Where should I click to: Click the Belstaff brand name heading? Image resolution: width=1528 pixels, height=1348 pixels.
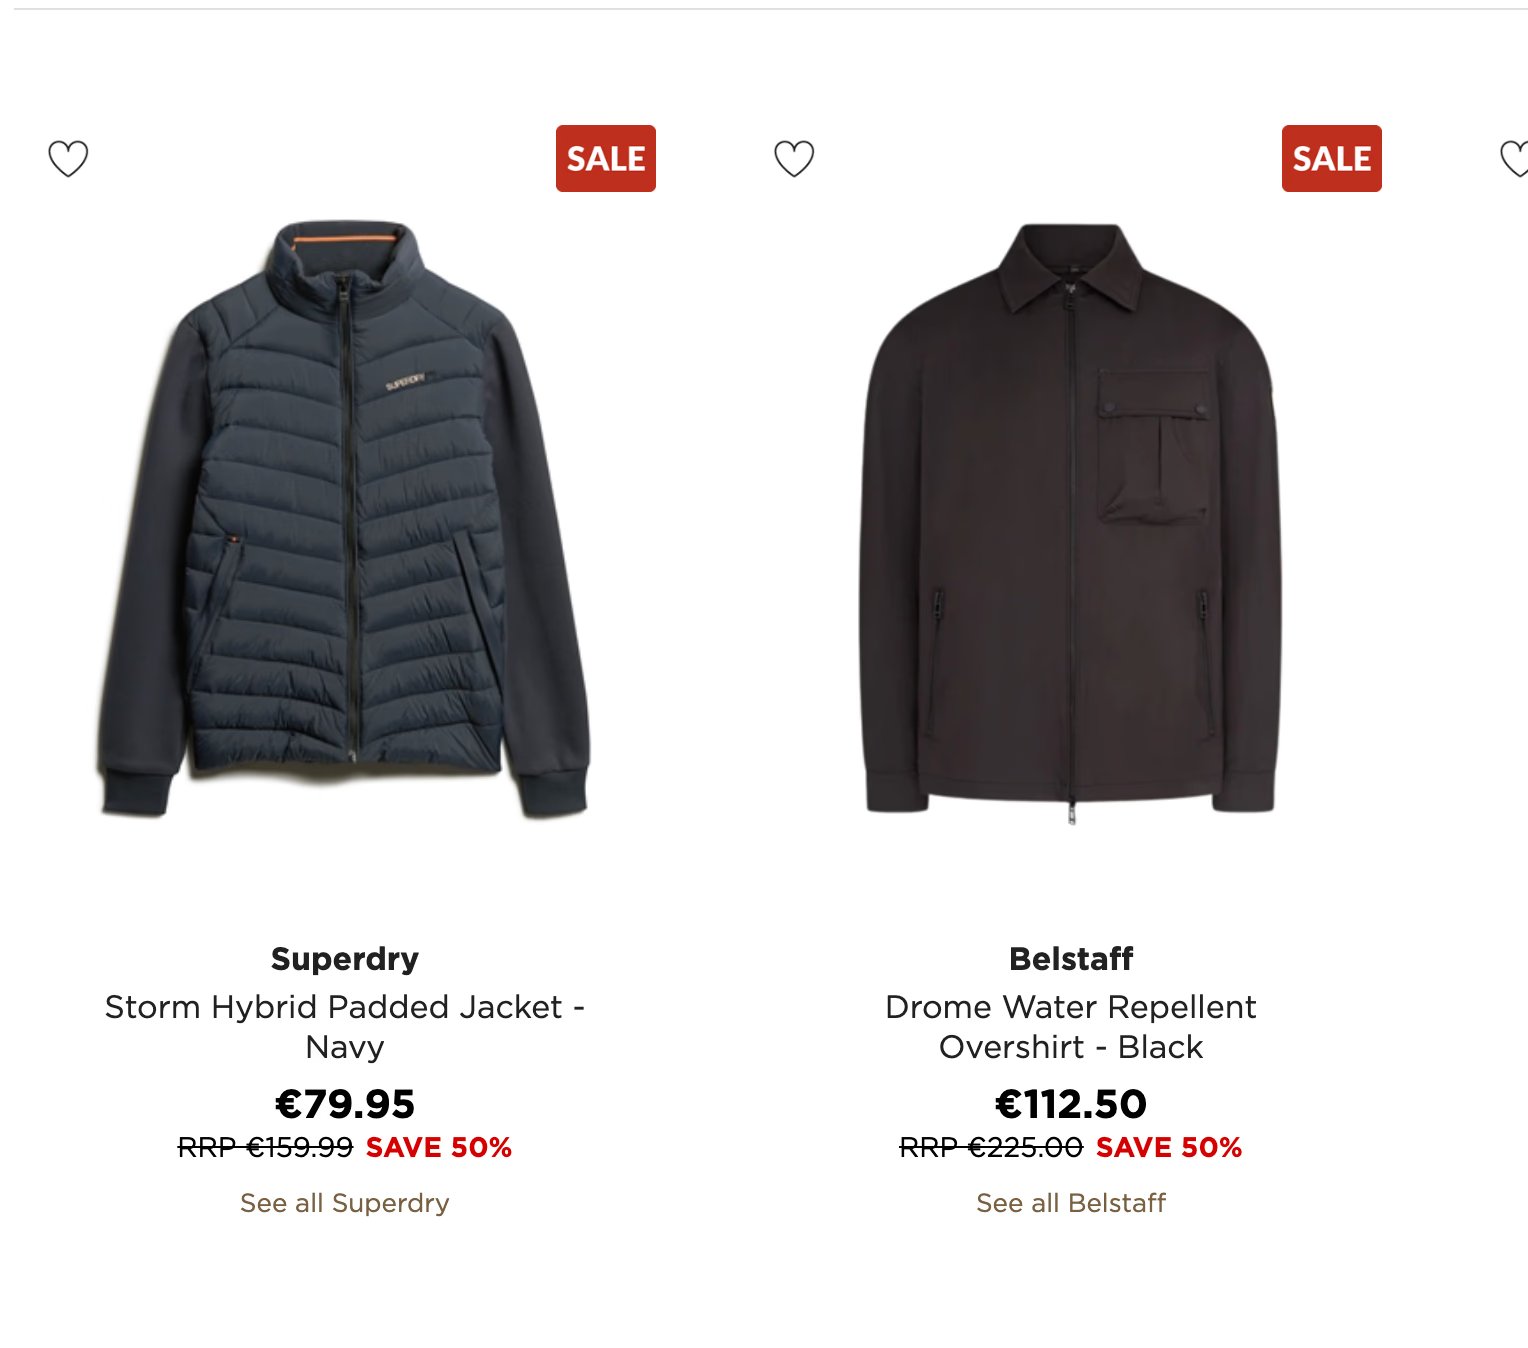(1070, 958)
